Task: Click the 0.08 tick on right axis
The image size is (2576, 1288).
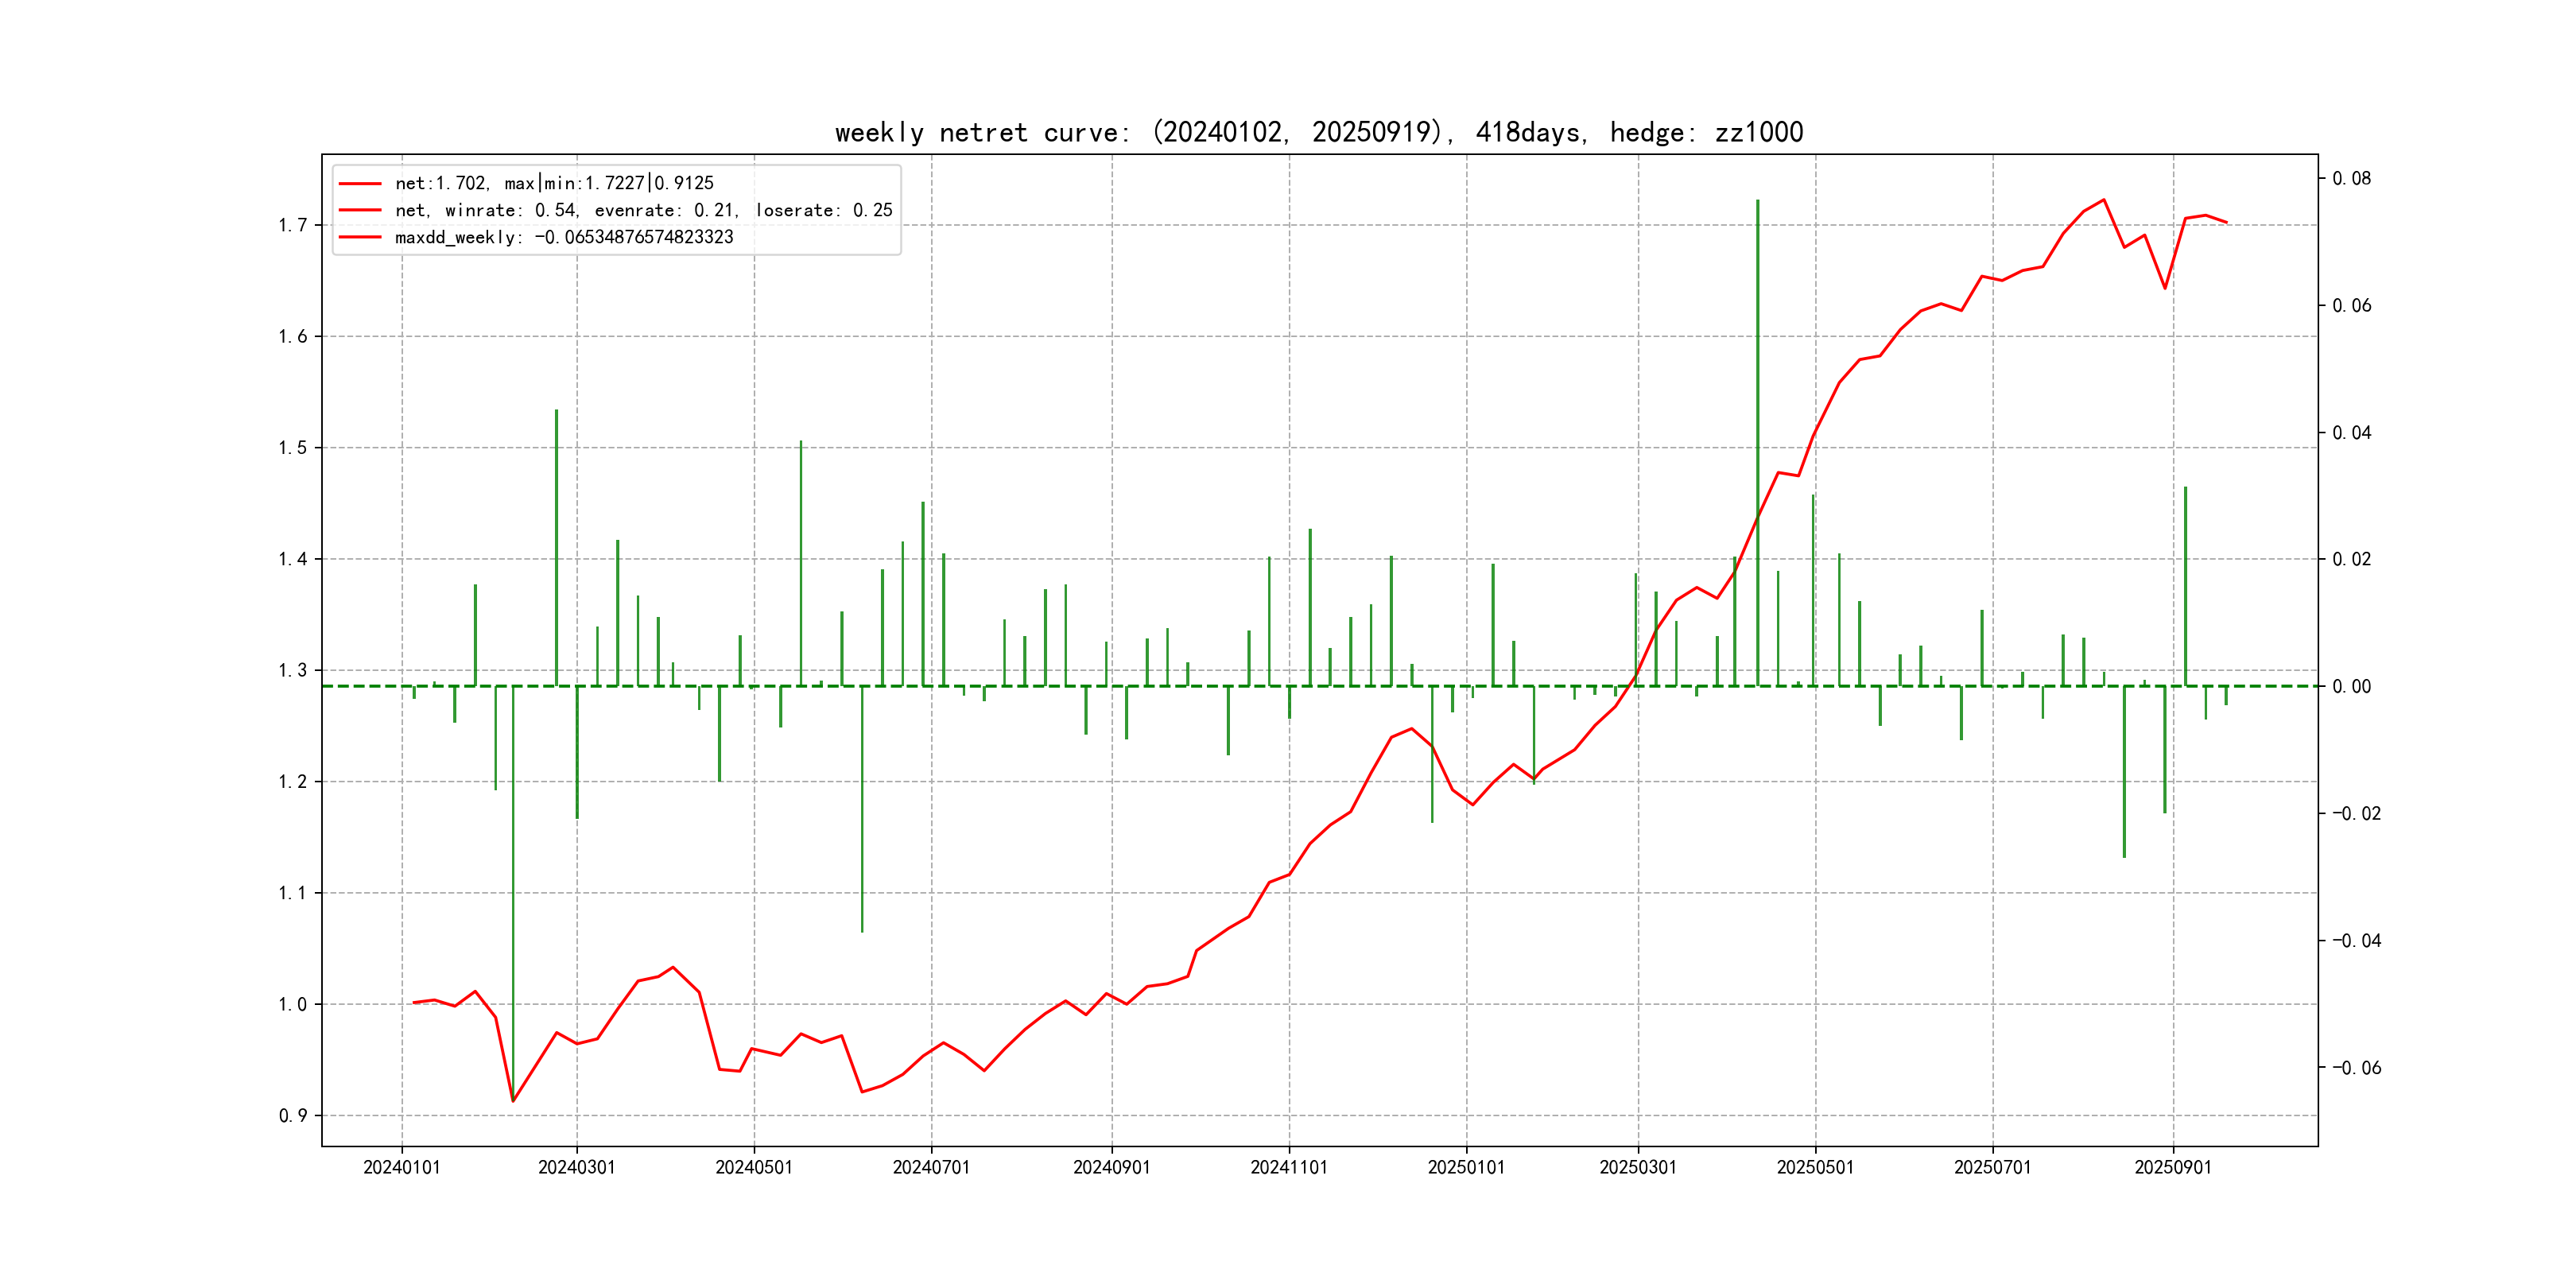Action: (x=2351, y=178)
